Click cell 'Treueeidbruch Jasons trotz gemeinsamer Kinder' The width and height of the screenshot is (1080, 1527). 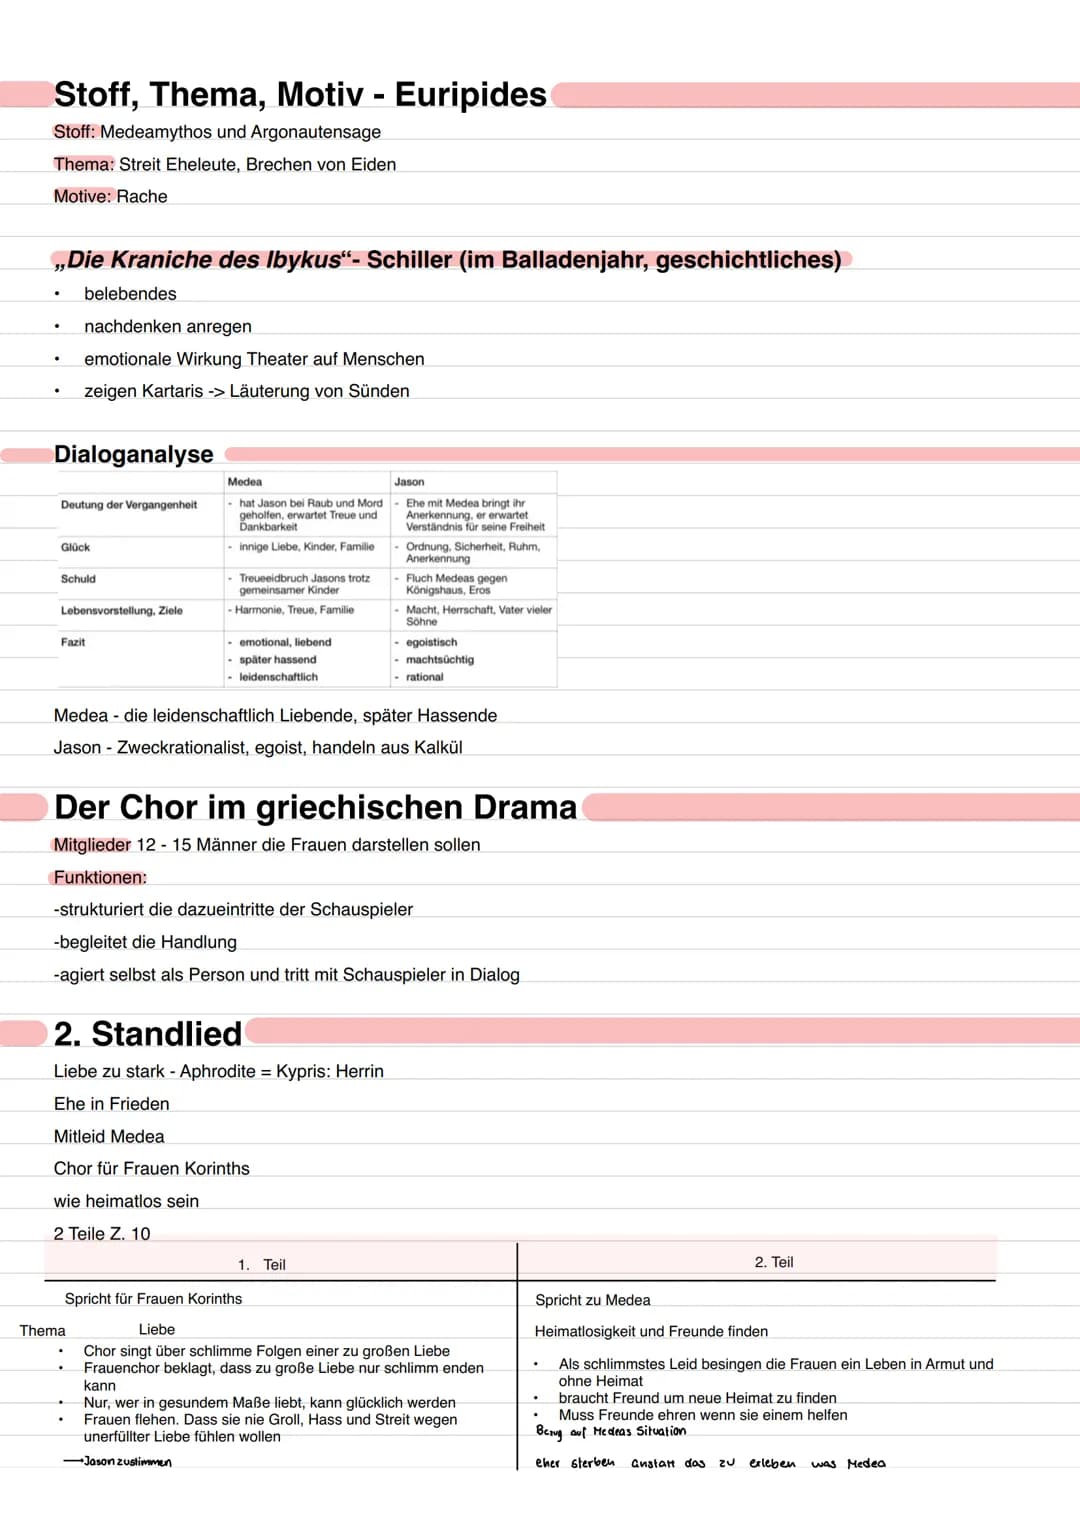click(x=304, y=584)
